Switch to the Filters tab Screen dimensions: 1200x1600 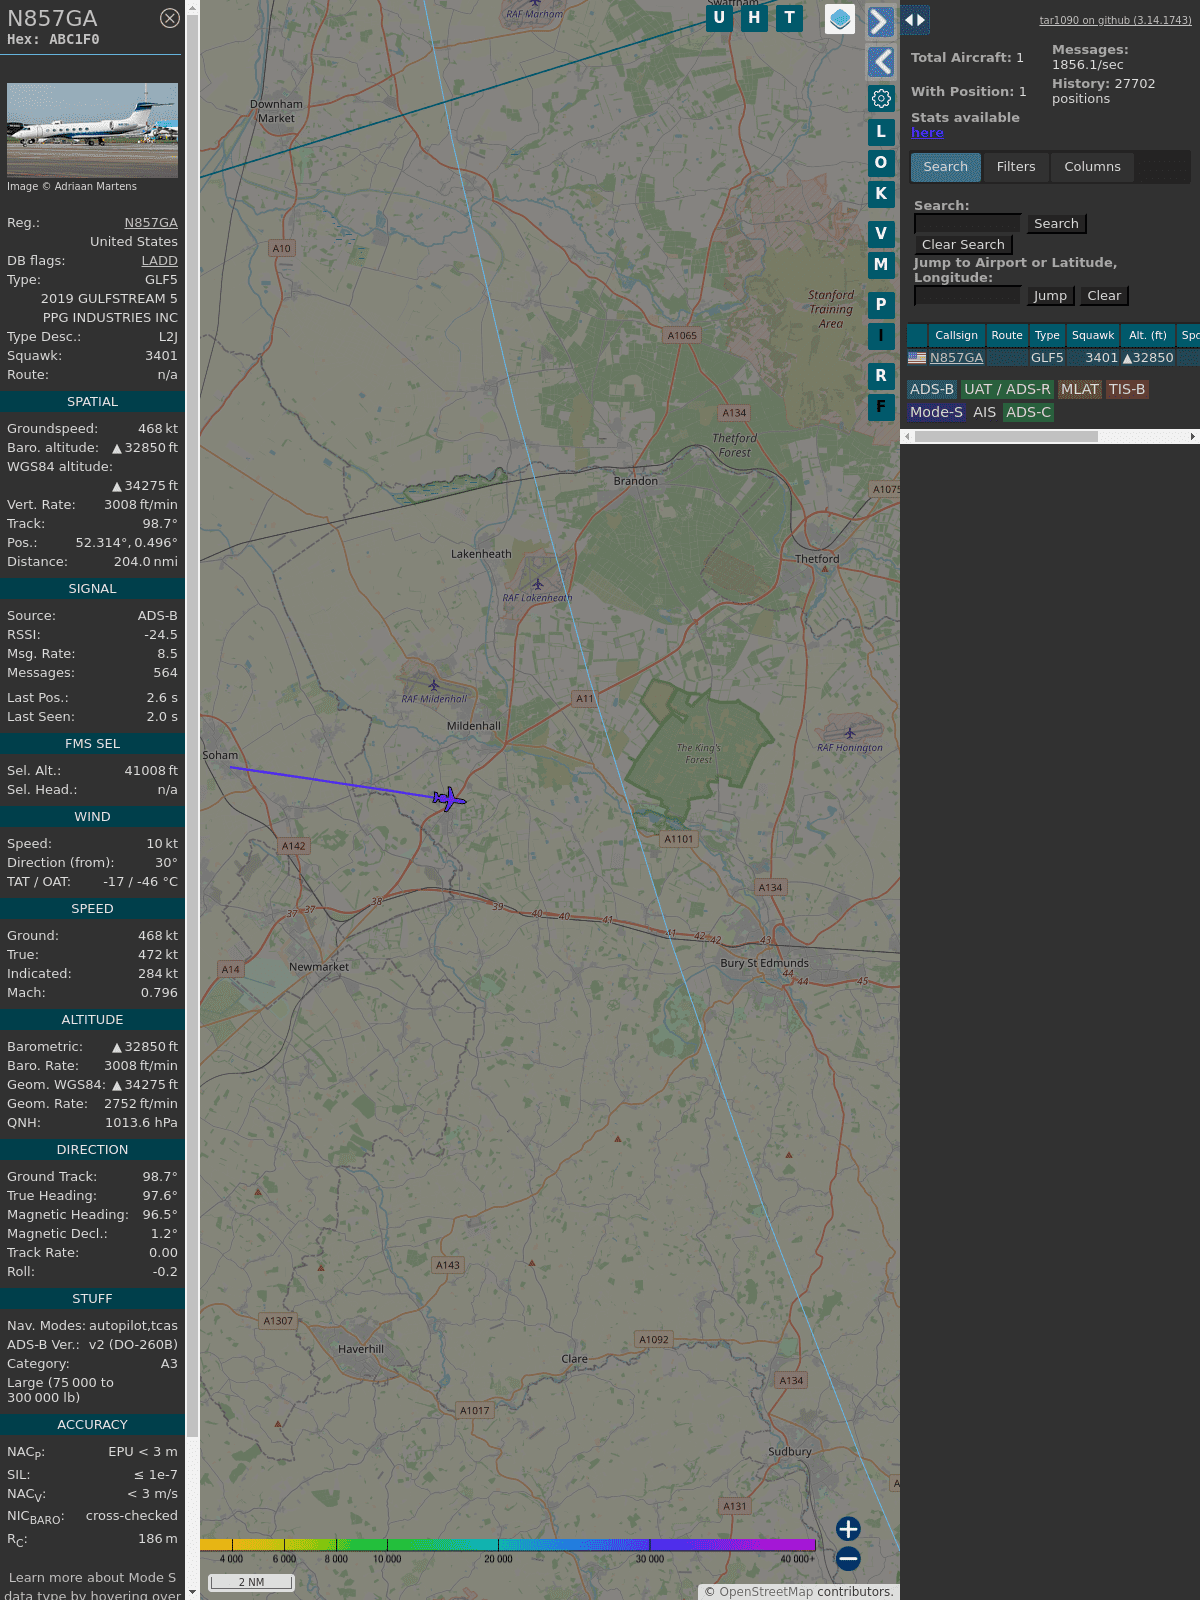coord(1015,167)
